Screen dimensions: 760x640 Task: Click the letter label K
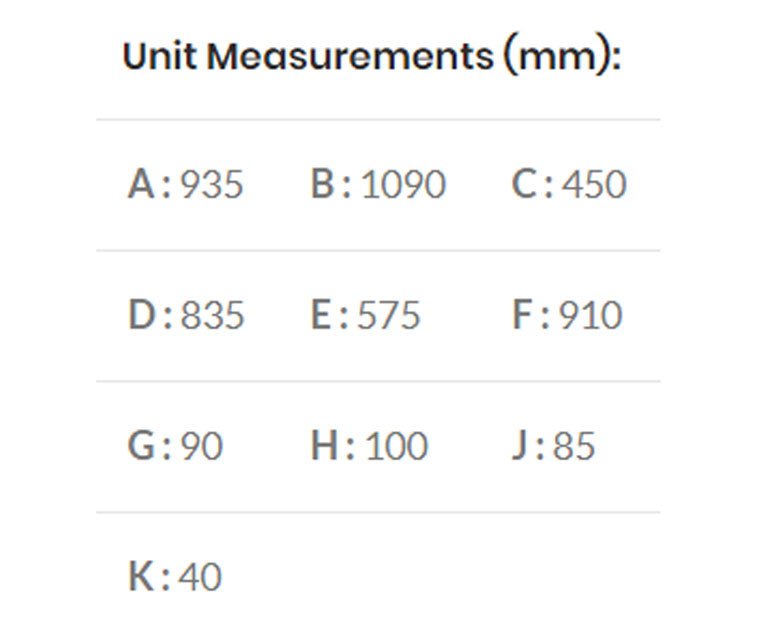[x=140, y=577]
